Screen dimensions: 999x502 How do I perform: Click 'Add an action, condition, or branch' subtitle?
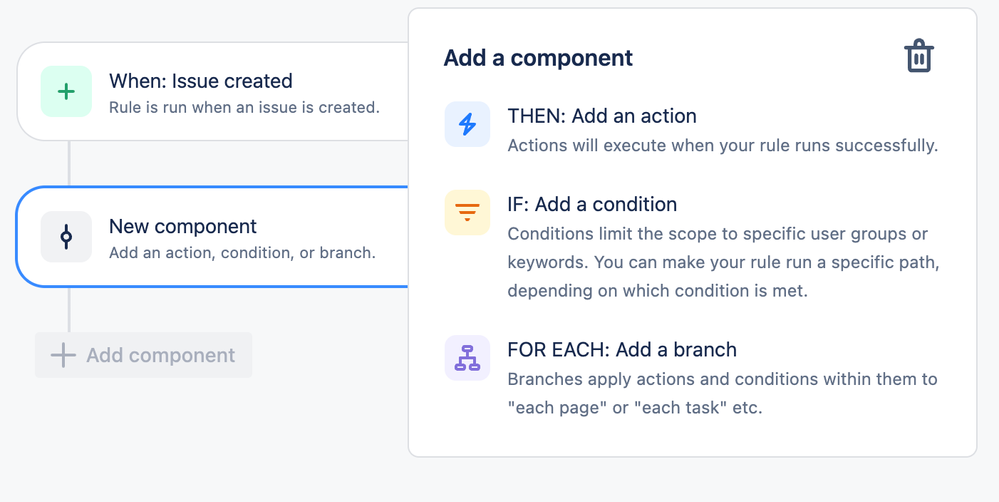point(242,253)
